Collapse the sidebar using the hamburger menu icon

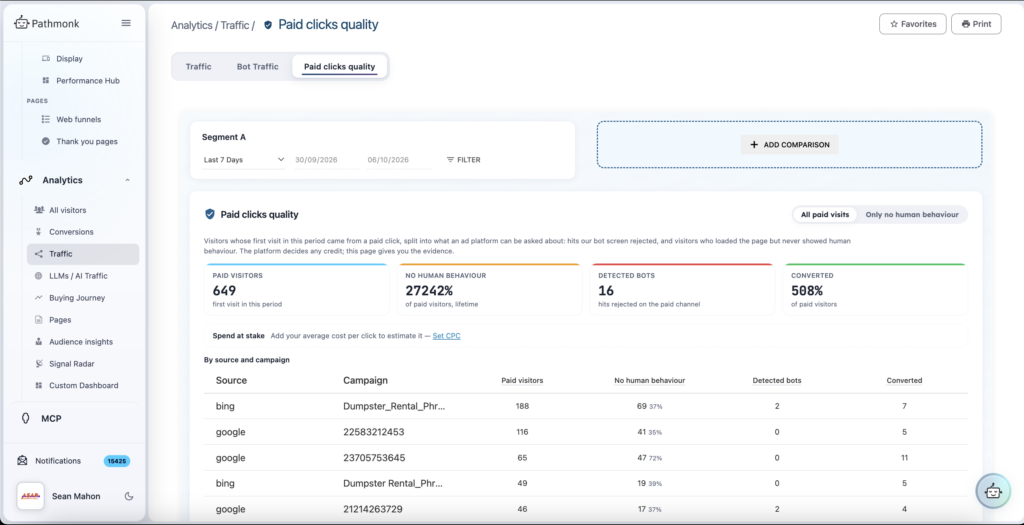click(126, 23)
